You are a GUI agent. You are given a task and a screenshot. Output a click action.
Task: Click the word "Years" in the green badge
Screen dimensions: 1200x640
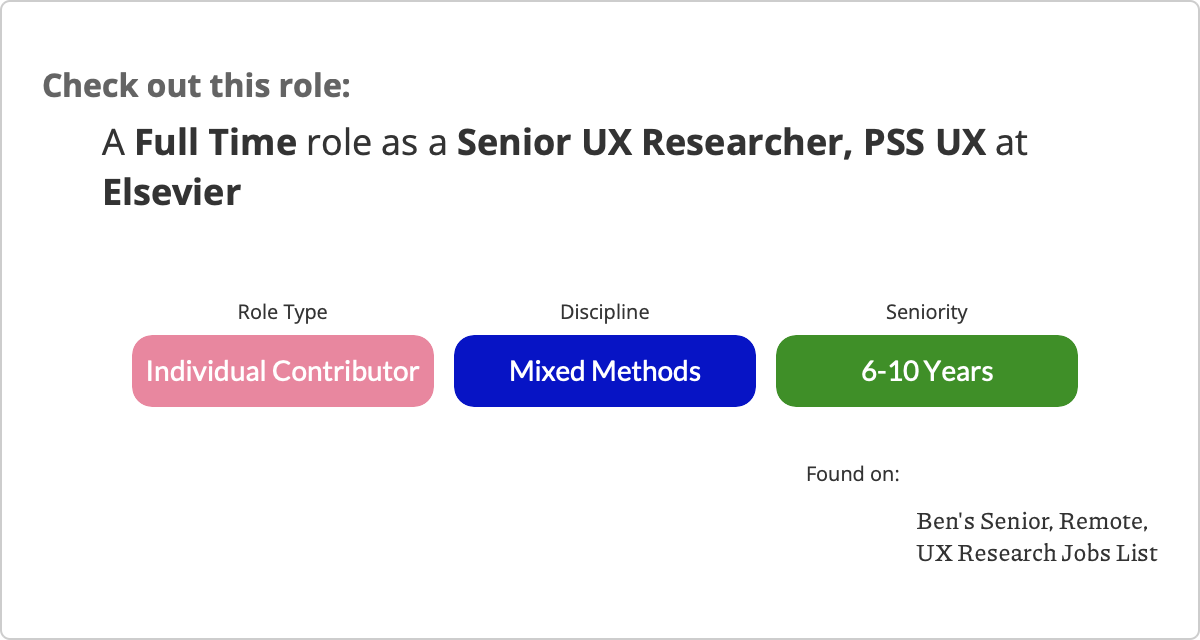click(x=958, y=371)
